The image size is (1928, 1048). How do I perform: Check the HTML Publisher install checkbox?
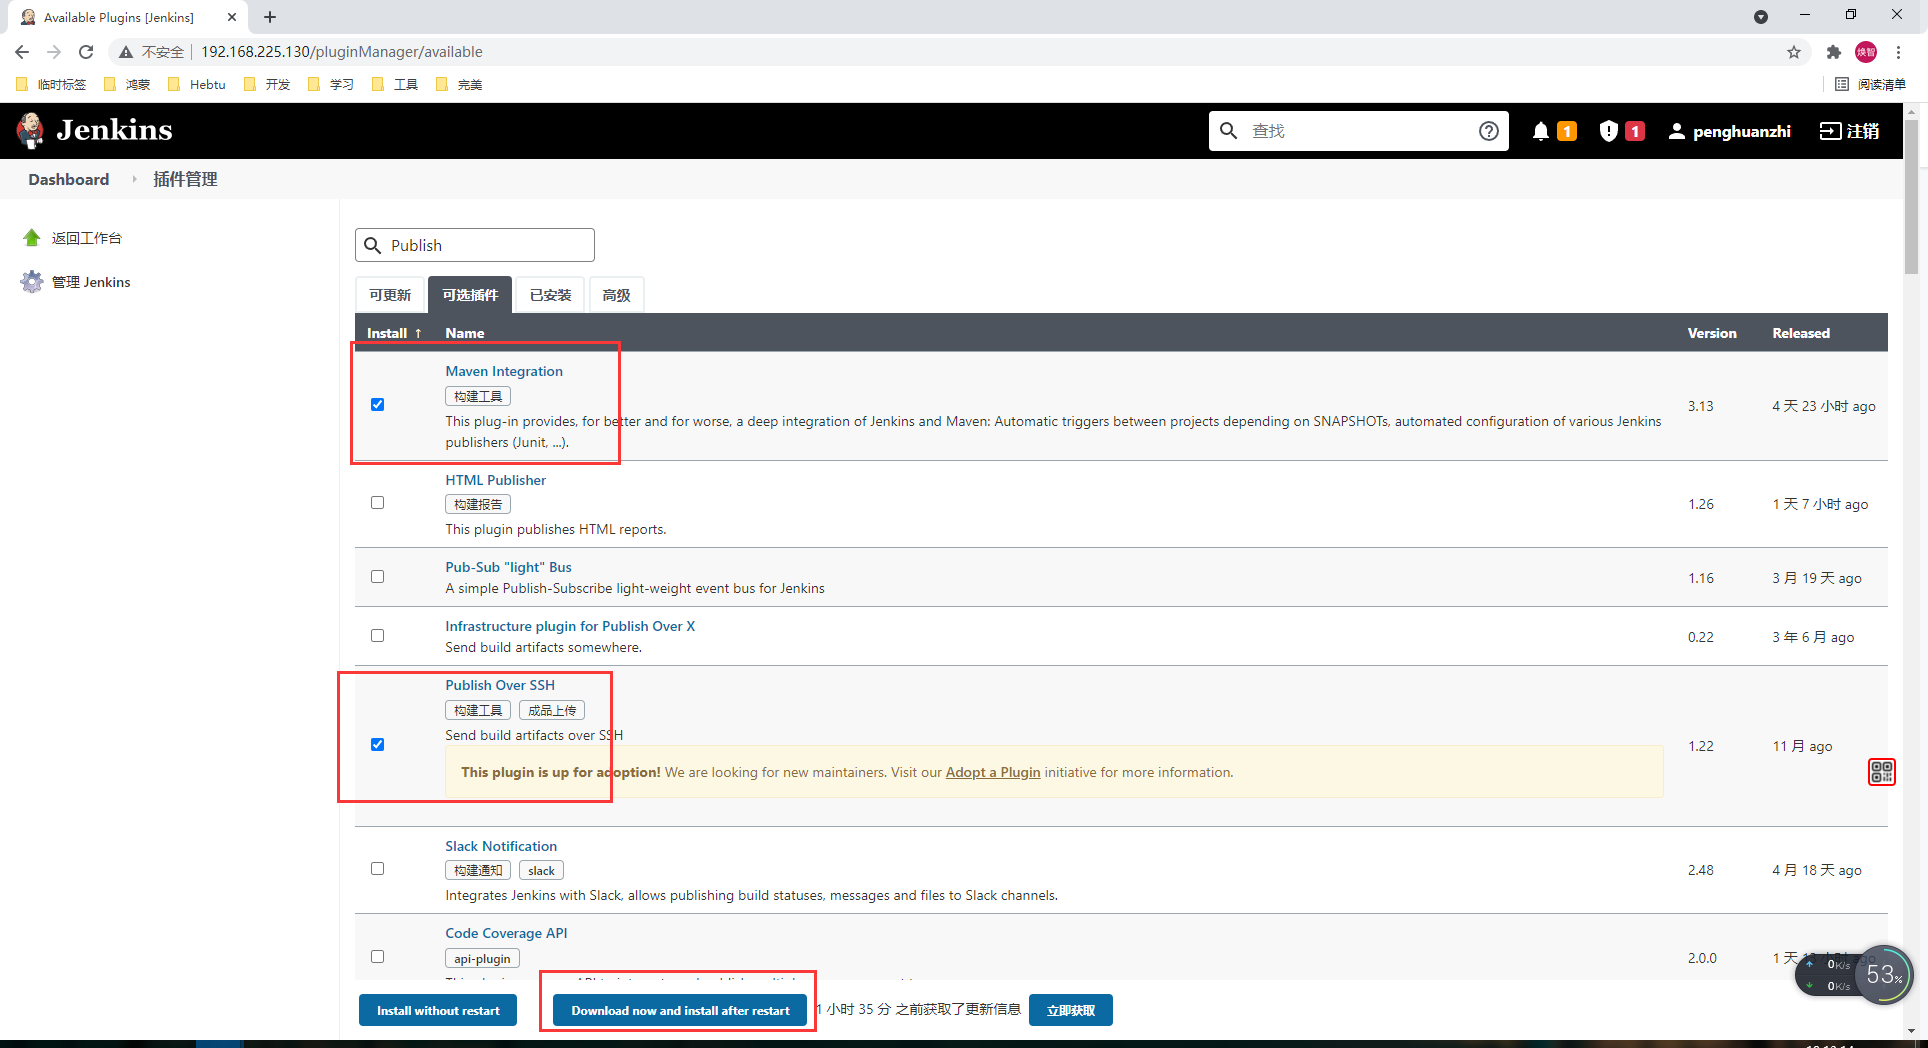pyautogui.click(x=377, y=503)
